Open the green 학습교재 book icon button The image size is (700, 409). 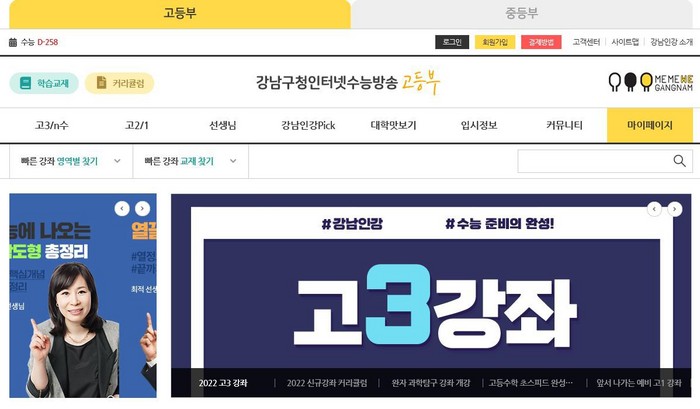click(x=44, y=83)
